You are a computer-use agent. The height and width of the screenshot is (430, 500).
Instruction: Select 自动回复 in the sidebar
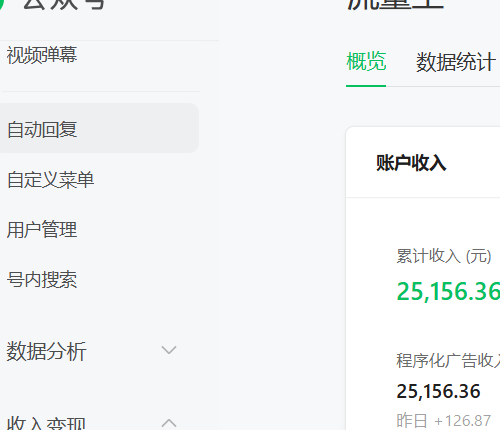99,128
